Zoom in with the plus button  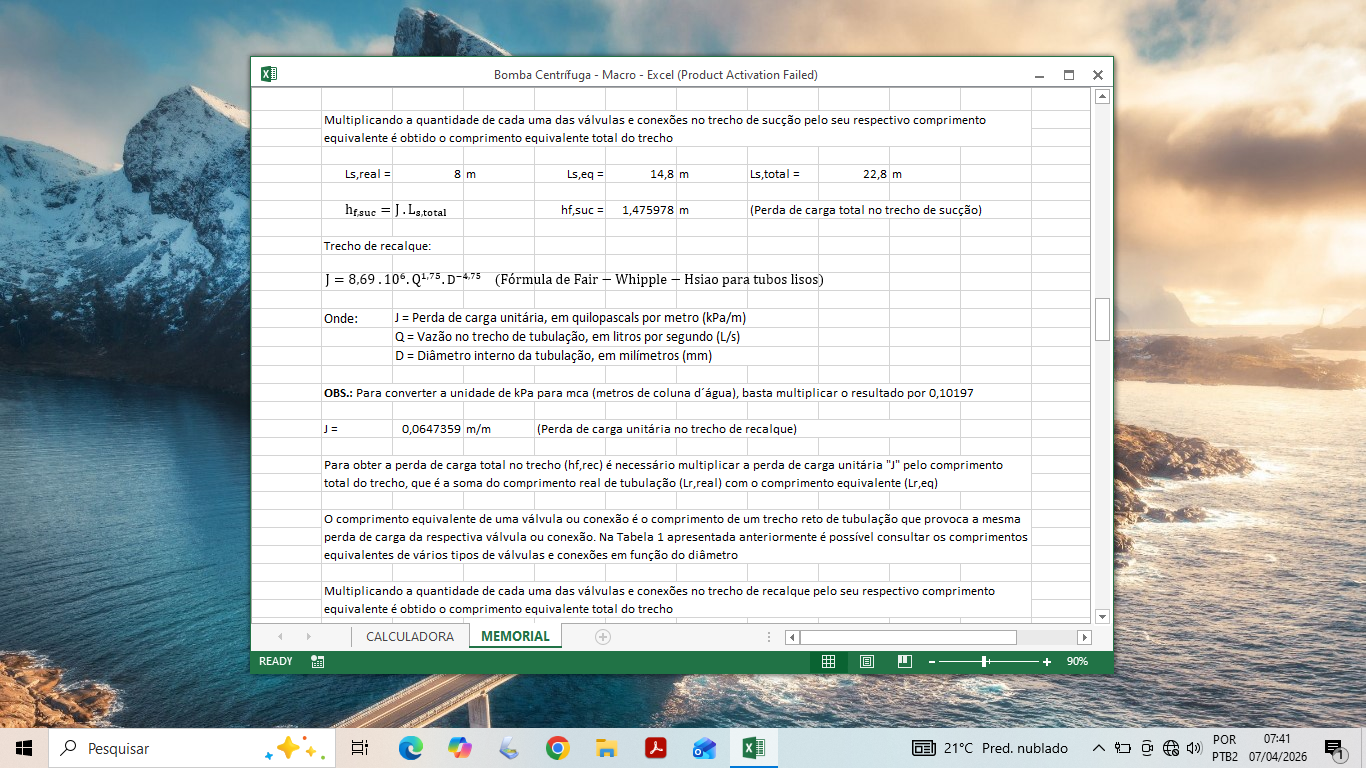click(1047, 662)
